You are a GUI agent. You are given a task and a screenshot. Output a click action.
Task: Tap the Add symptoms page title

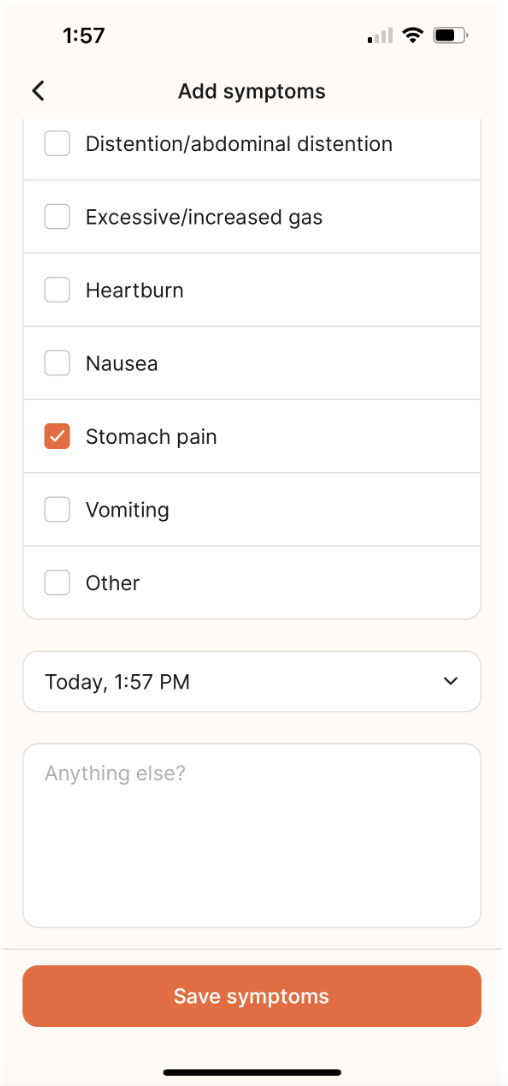click(252, 91)
